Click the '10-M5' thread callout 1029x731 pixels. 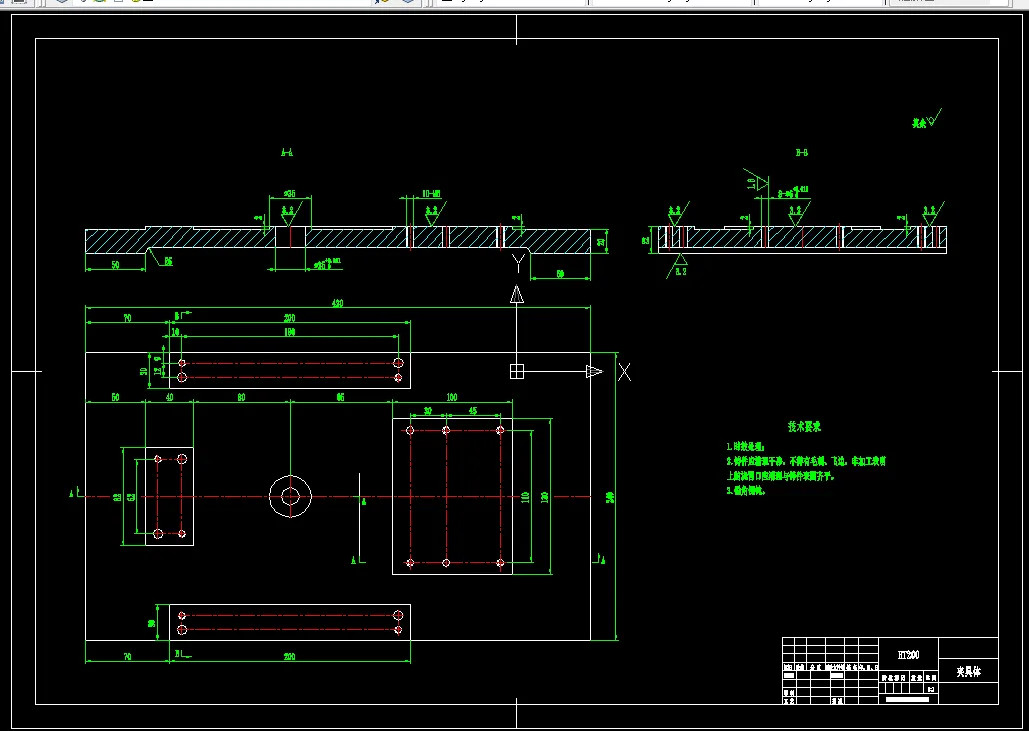click(x=431, y=194)
